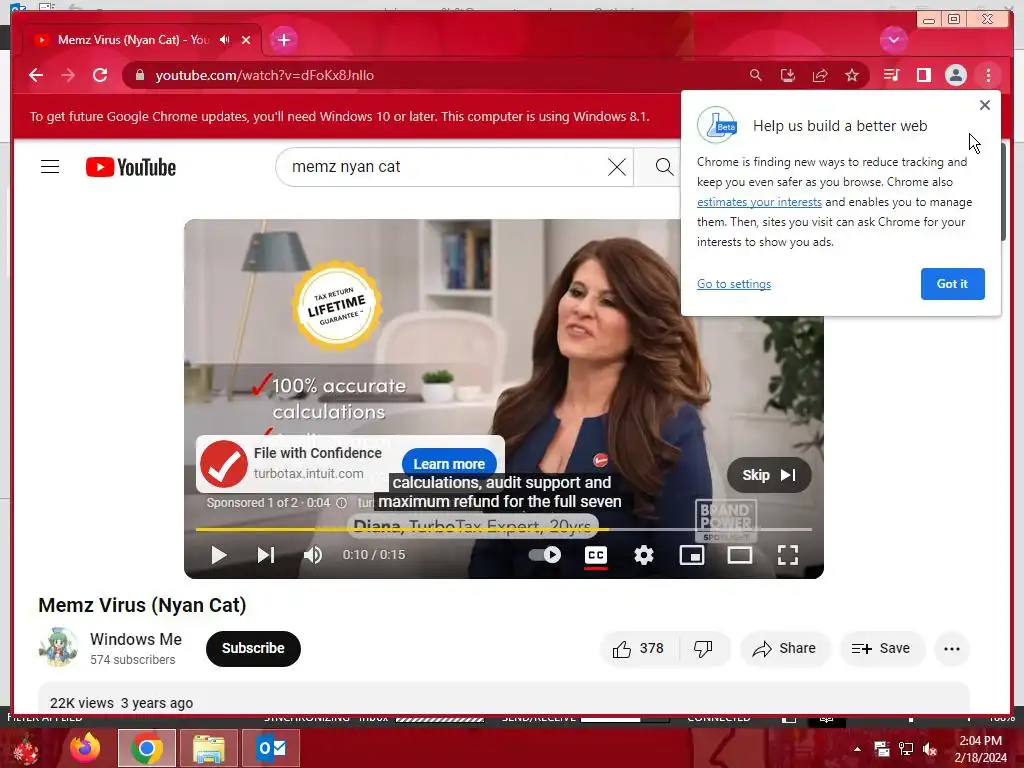This screenshot has width=1024, height=768.
Task: Skip the advertisement
Action: click(769, 475)
